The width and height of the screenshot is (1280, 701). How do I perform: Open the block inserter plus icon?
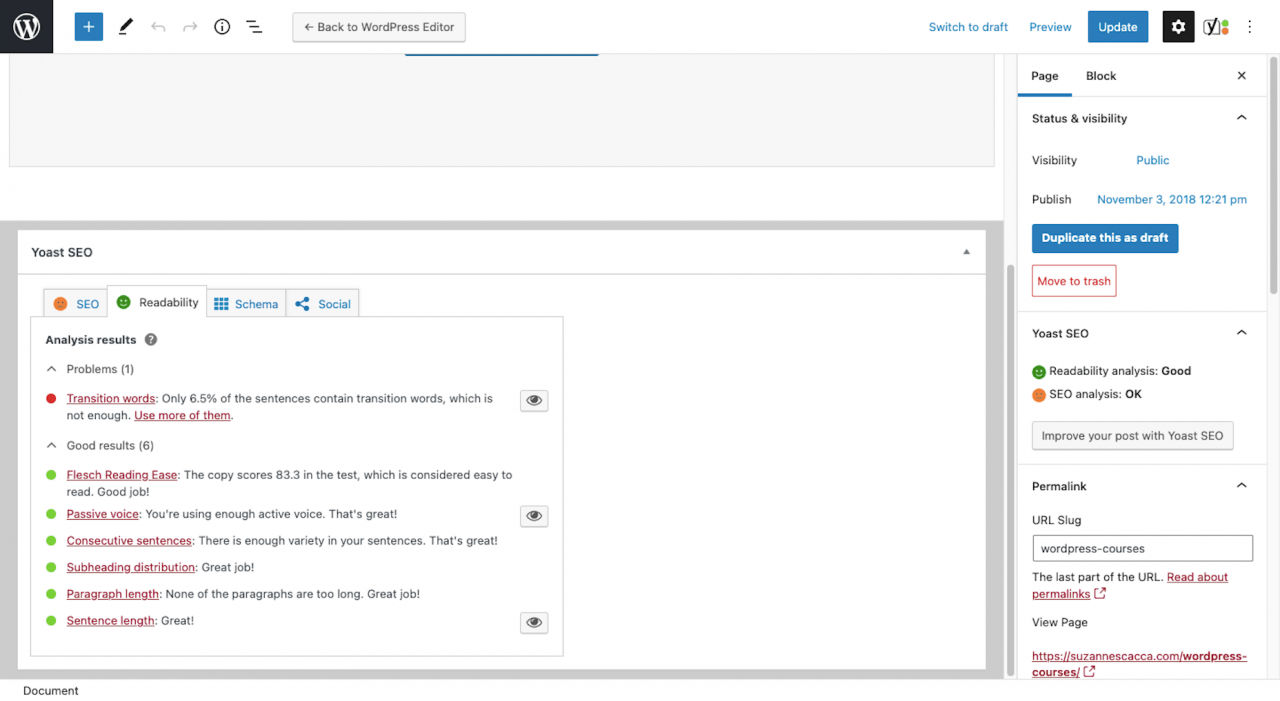tap(88, 26)
